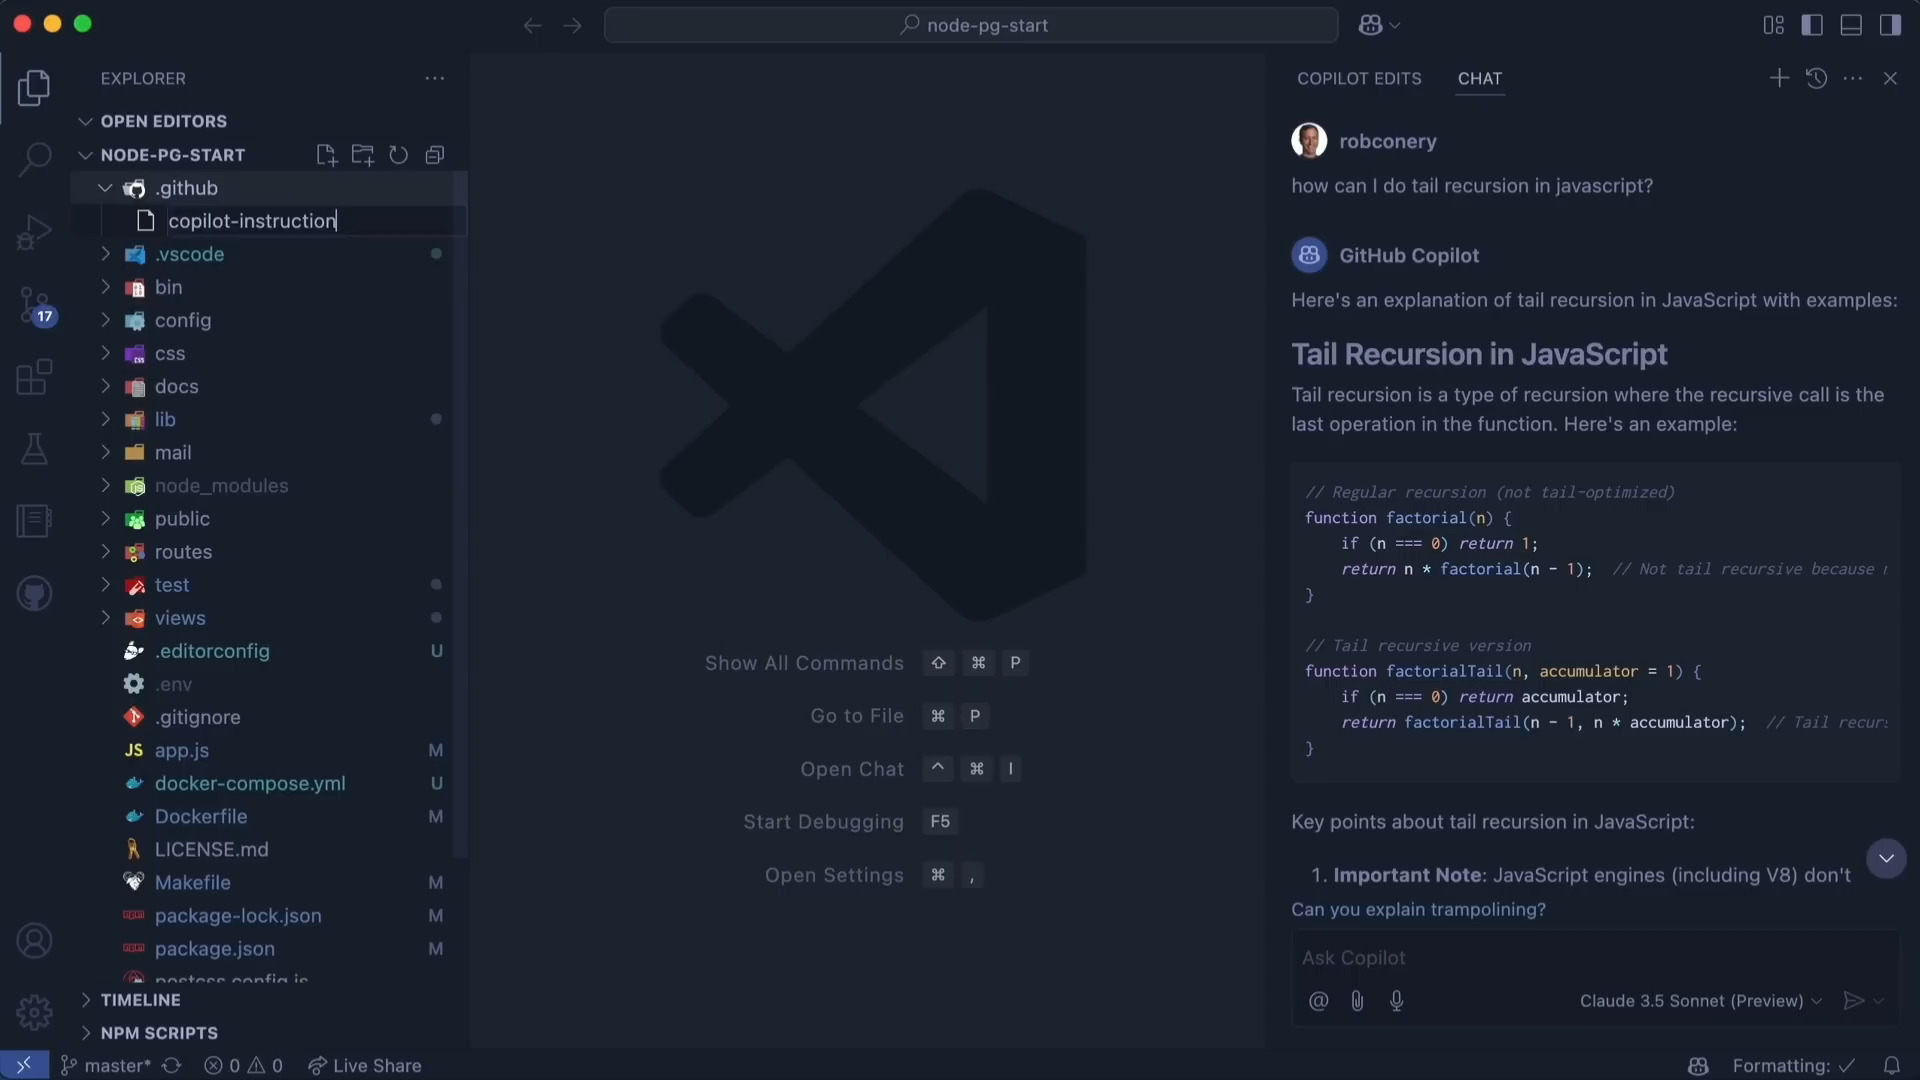Screen dimensions: 1920x1080
Task: Show Copilot chat history
Action: point(1816,78)
